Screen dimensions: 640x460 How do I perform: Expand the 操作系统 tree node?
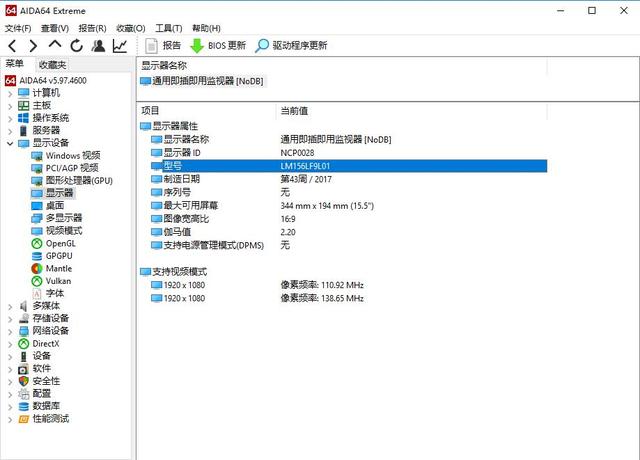pos(10,119)
